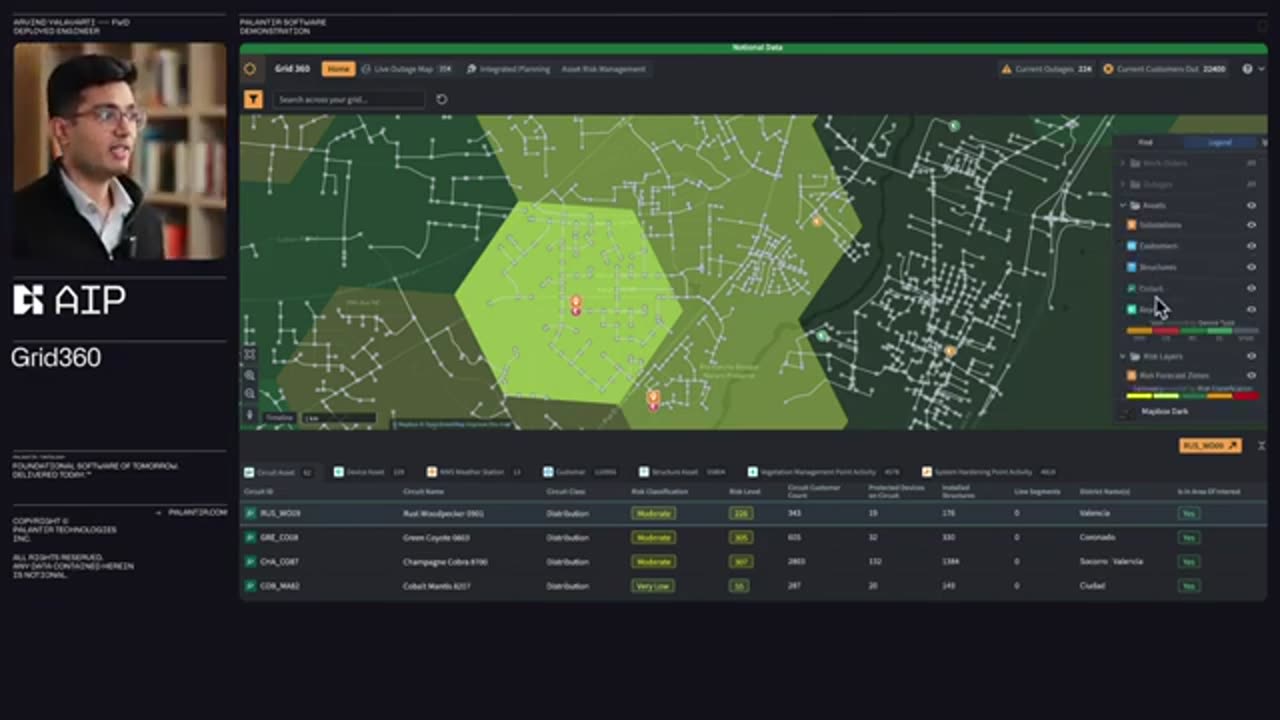Switch to the Home tab

pos(338,69)
